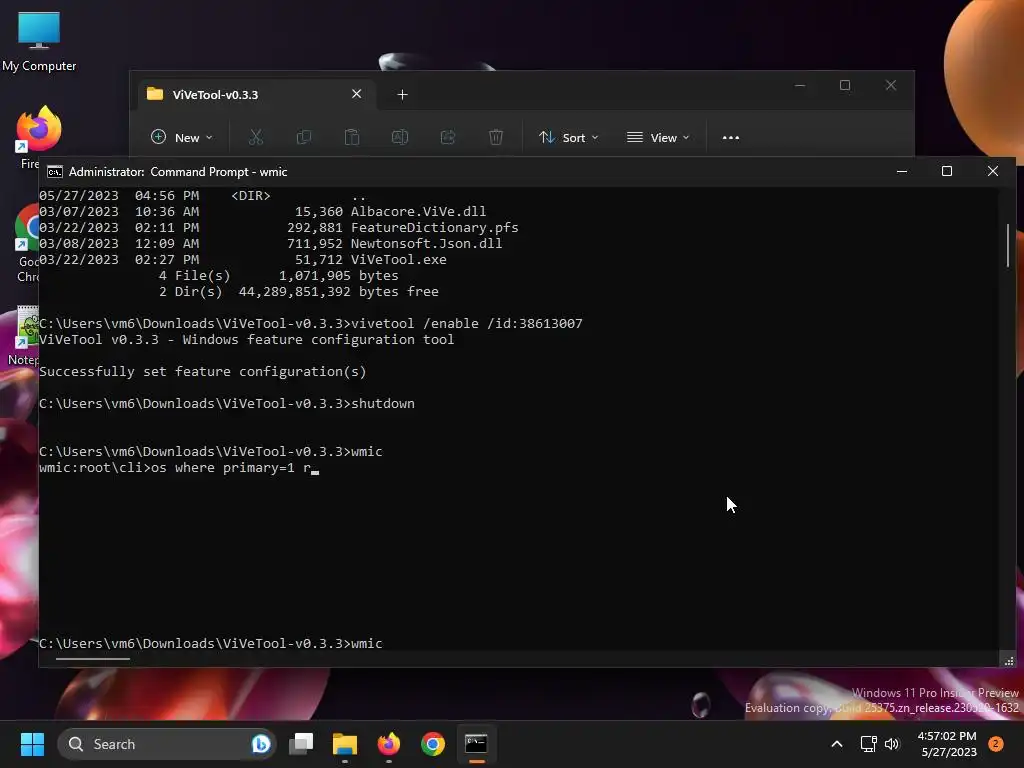This screenshot has width=1024, height=768.
Task: Click the taskbar Search box
Action: click(167, 744)
